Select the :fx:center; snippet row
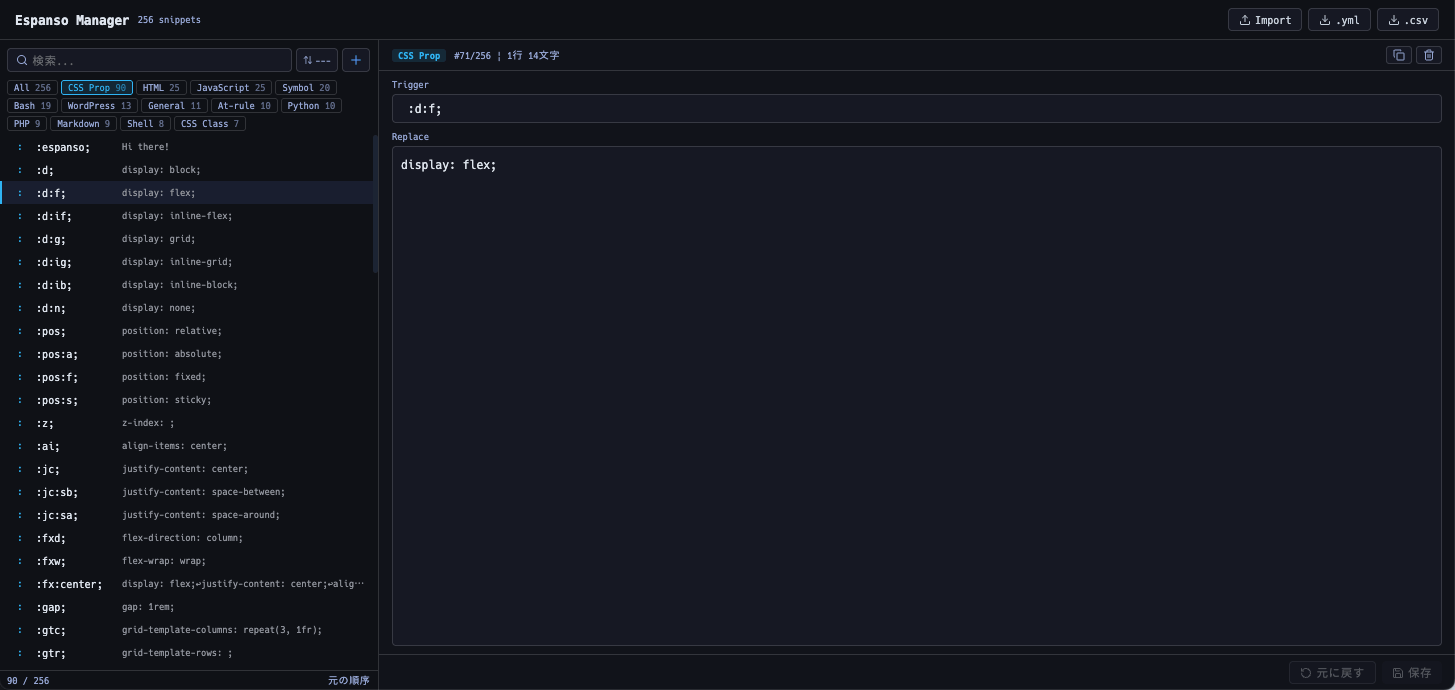Viewport: 1455px width, 690px height. [190, 584]
